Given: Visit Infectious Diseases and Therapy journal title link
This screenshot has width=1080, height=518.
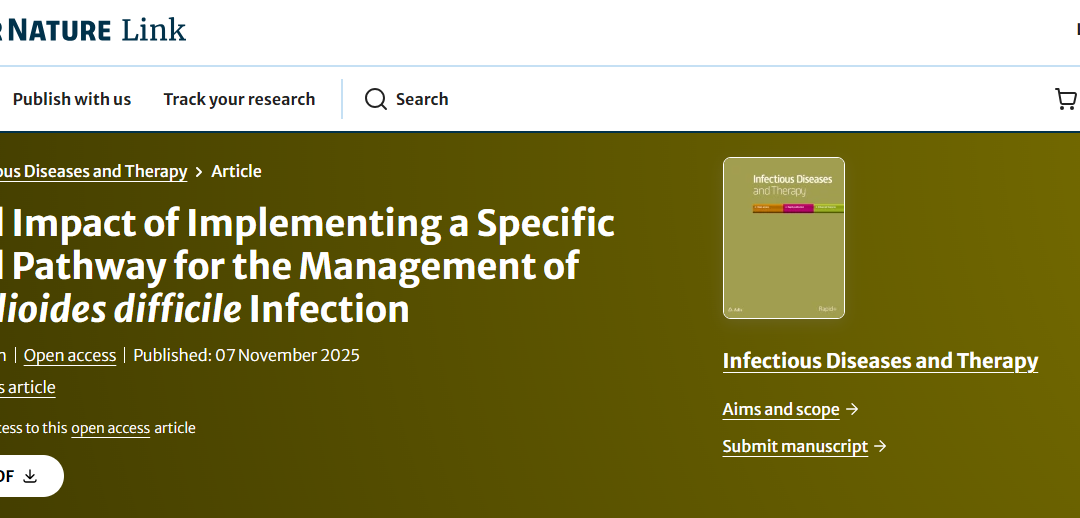Looking at the screenshot, I should tap(880, 361).
